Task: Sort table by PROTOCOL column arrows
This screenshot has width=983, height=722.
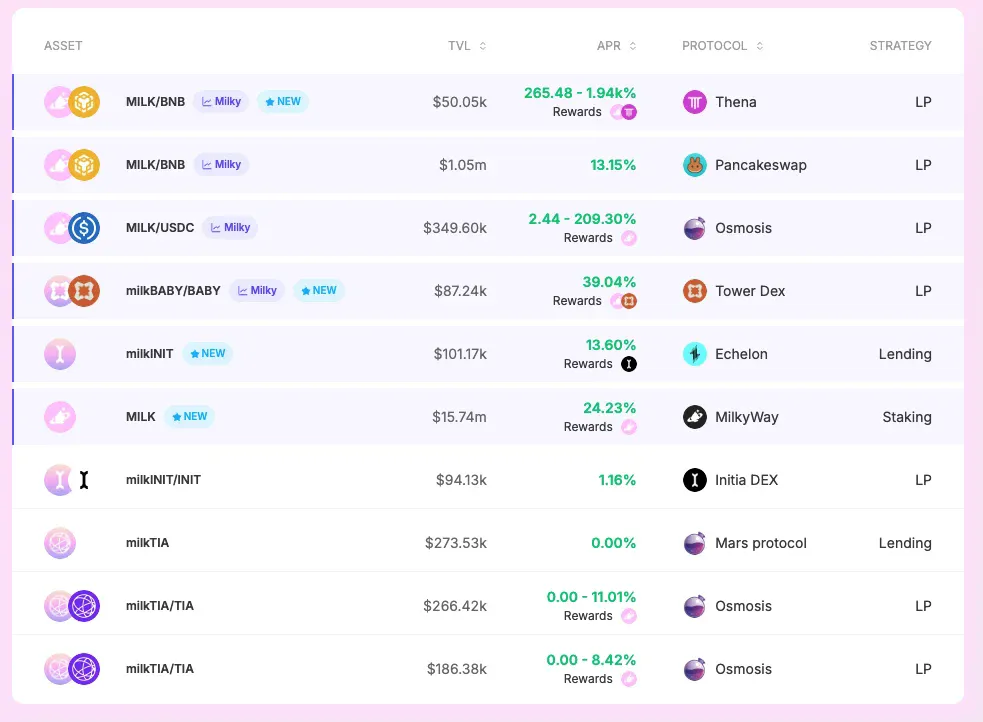Action: pyautogui.click(x=760, y=46)
